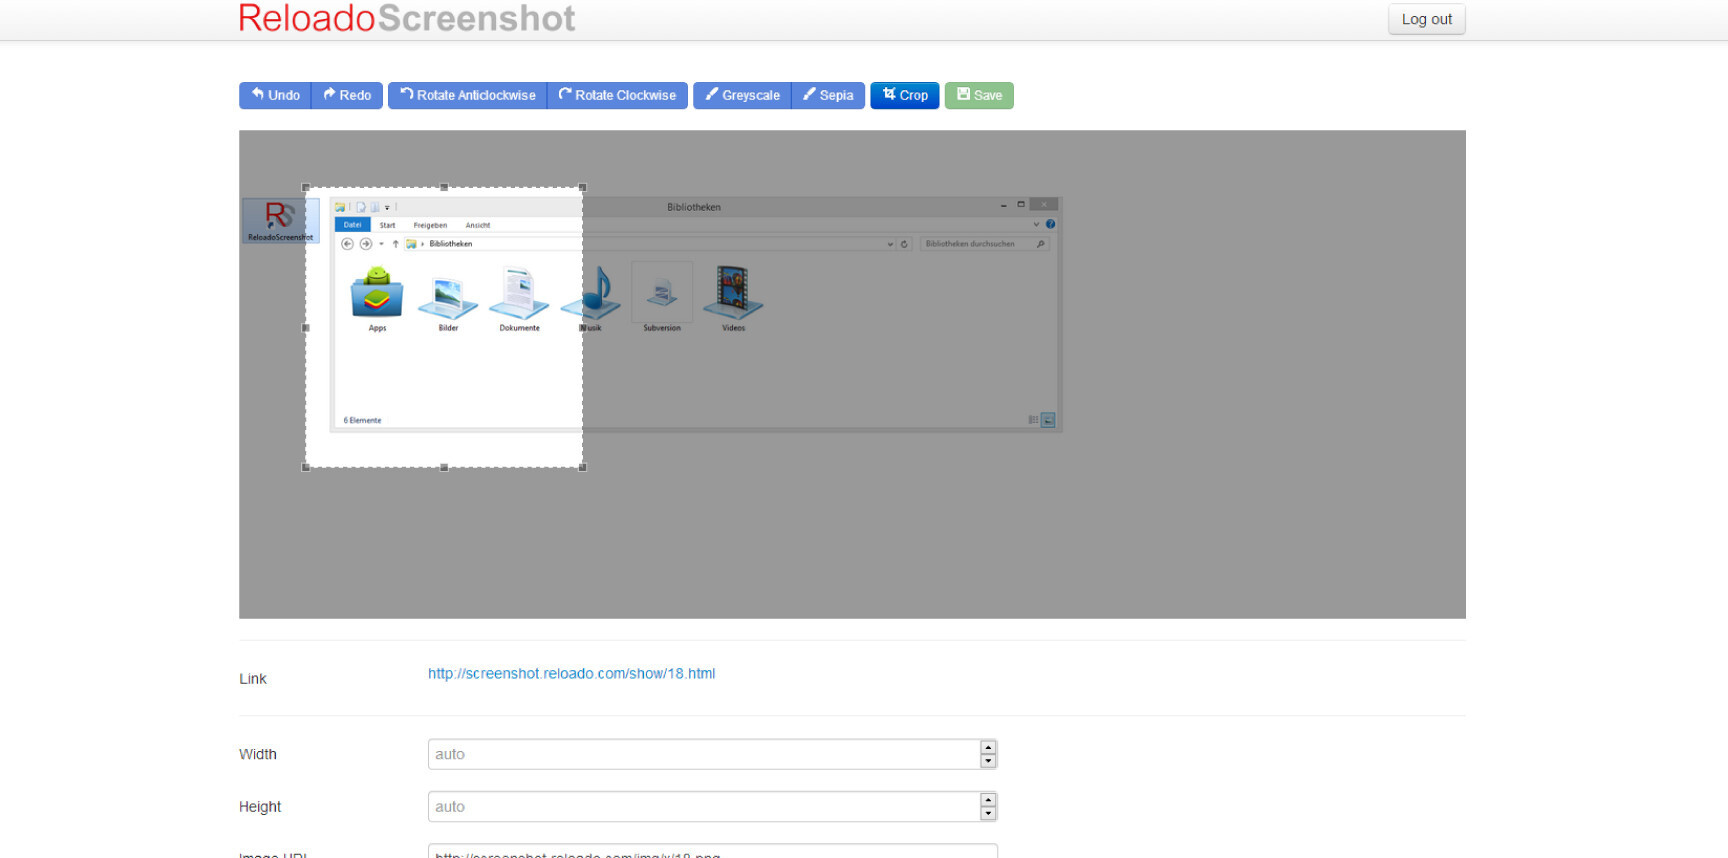Switch to large icons view icon
Screen dimensions: 1728x858
[1048, 420]
